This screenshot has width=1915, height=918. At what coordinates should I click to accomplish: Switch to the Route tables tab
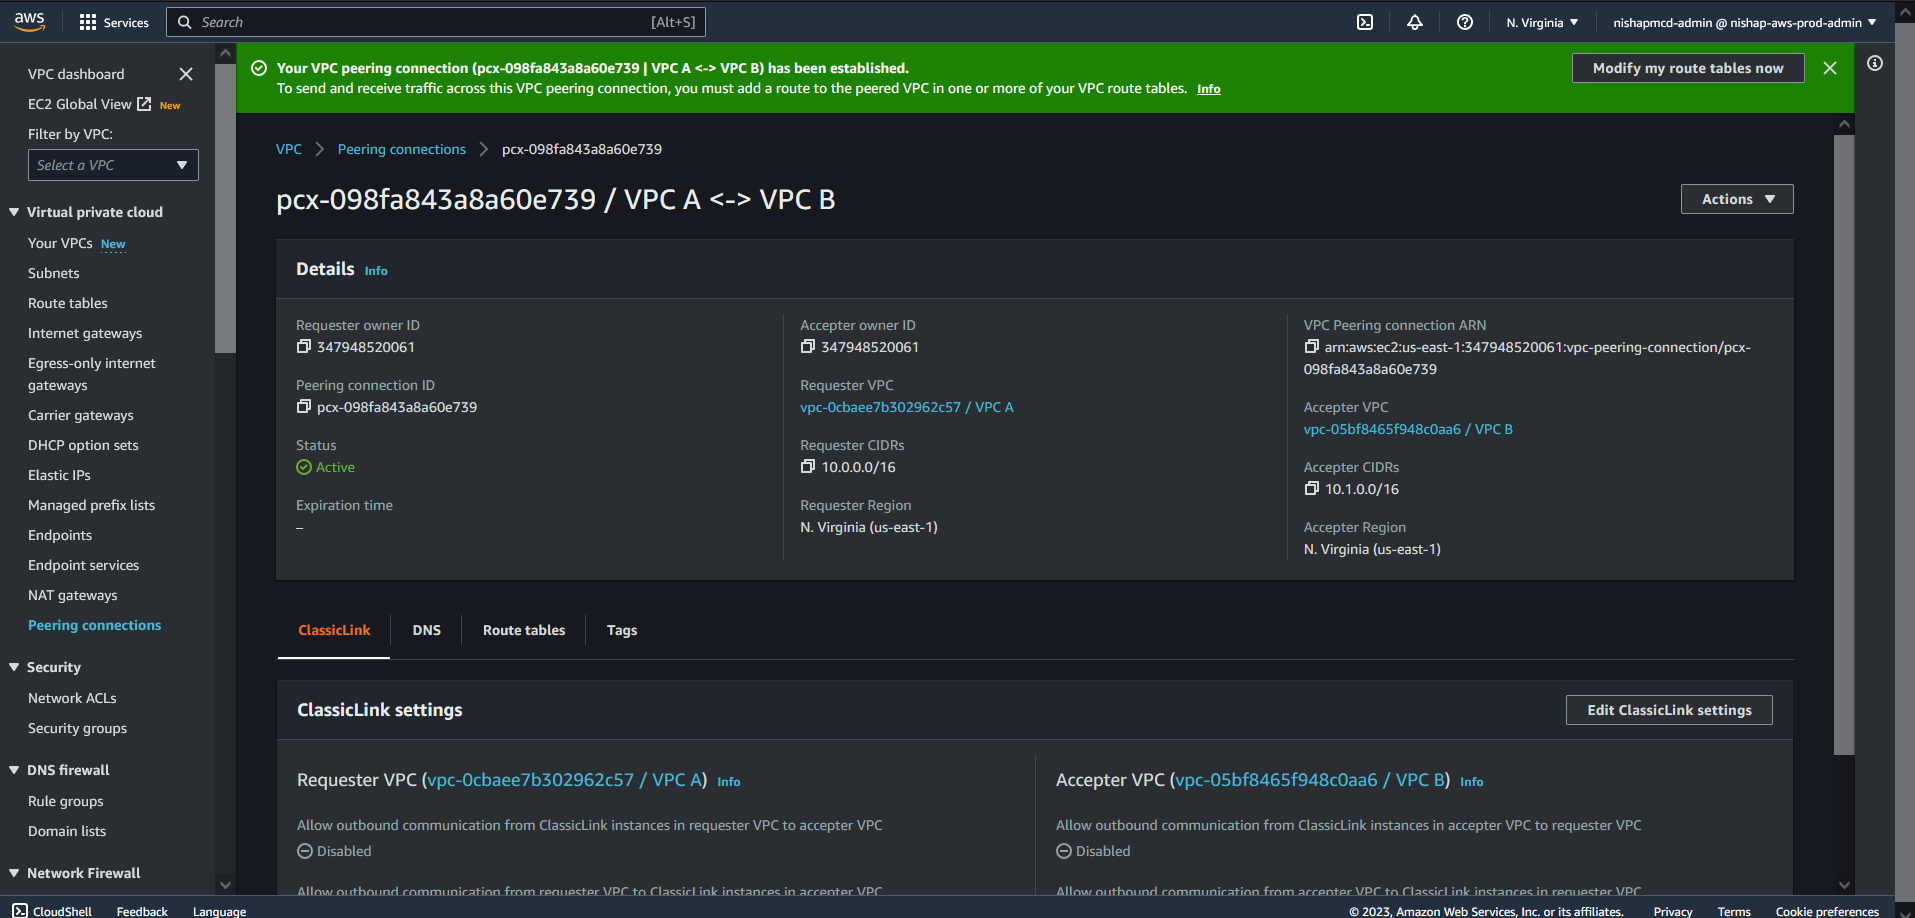point(524,630)
